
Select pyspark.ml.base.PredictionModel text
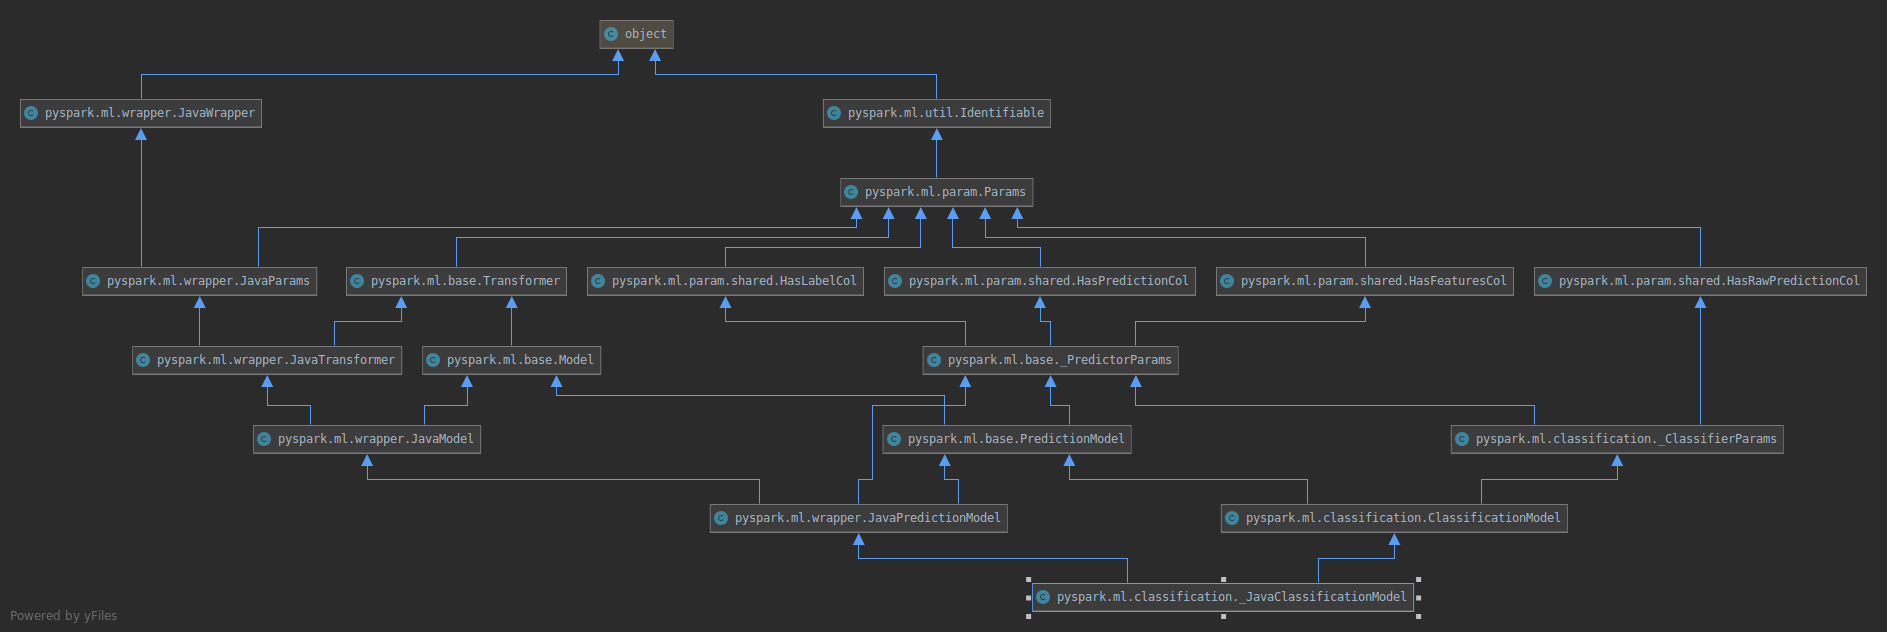coord(1016,439)
